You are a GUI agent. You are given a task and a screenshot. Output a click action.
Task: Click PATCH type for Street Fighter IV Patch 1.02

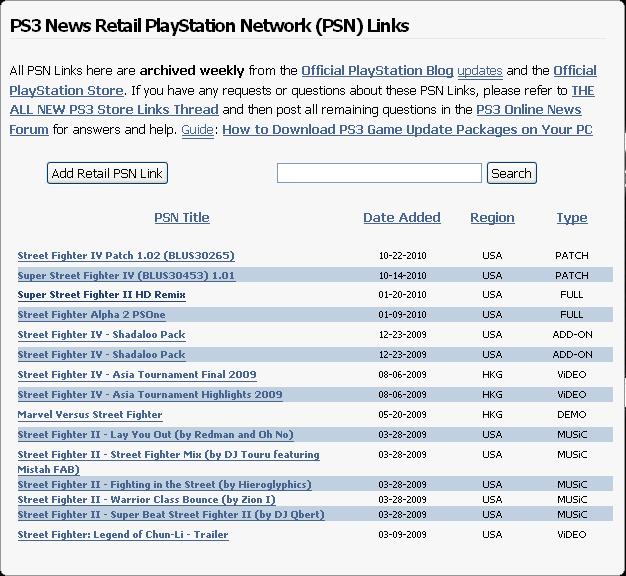tap(572, 255)
